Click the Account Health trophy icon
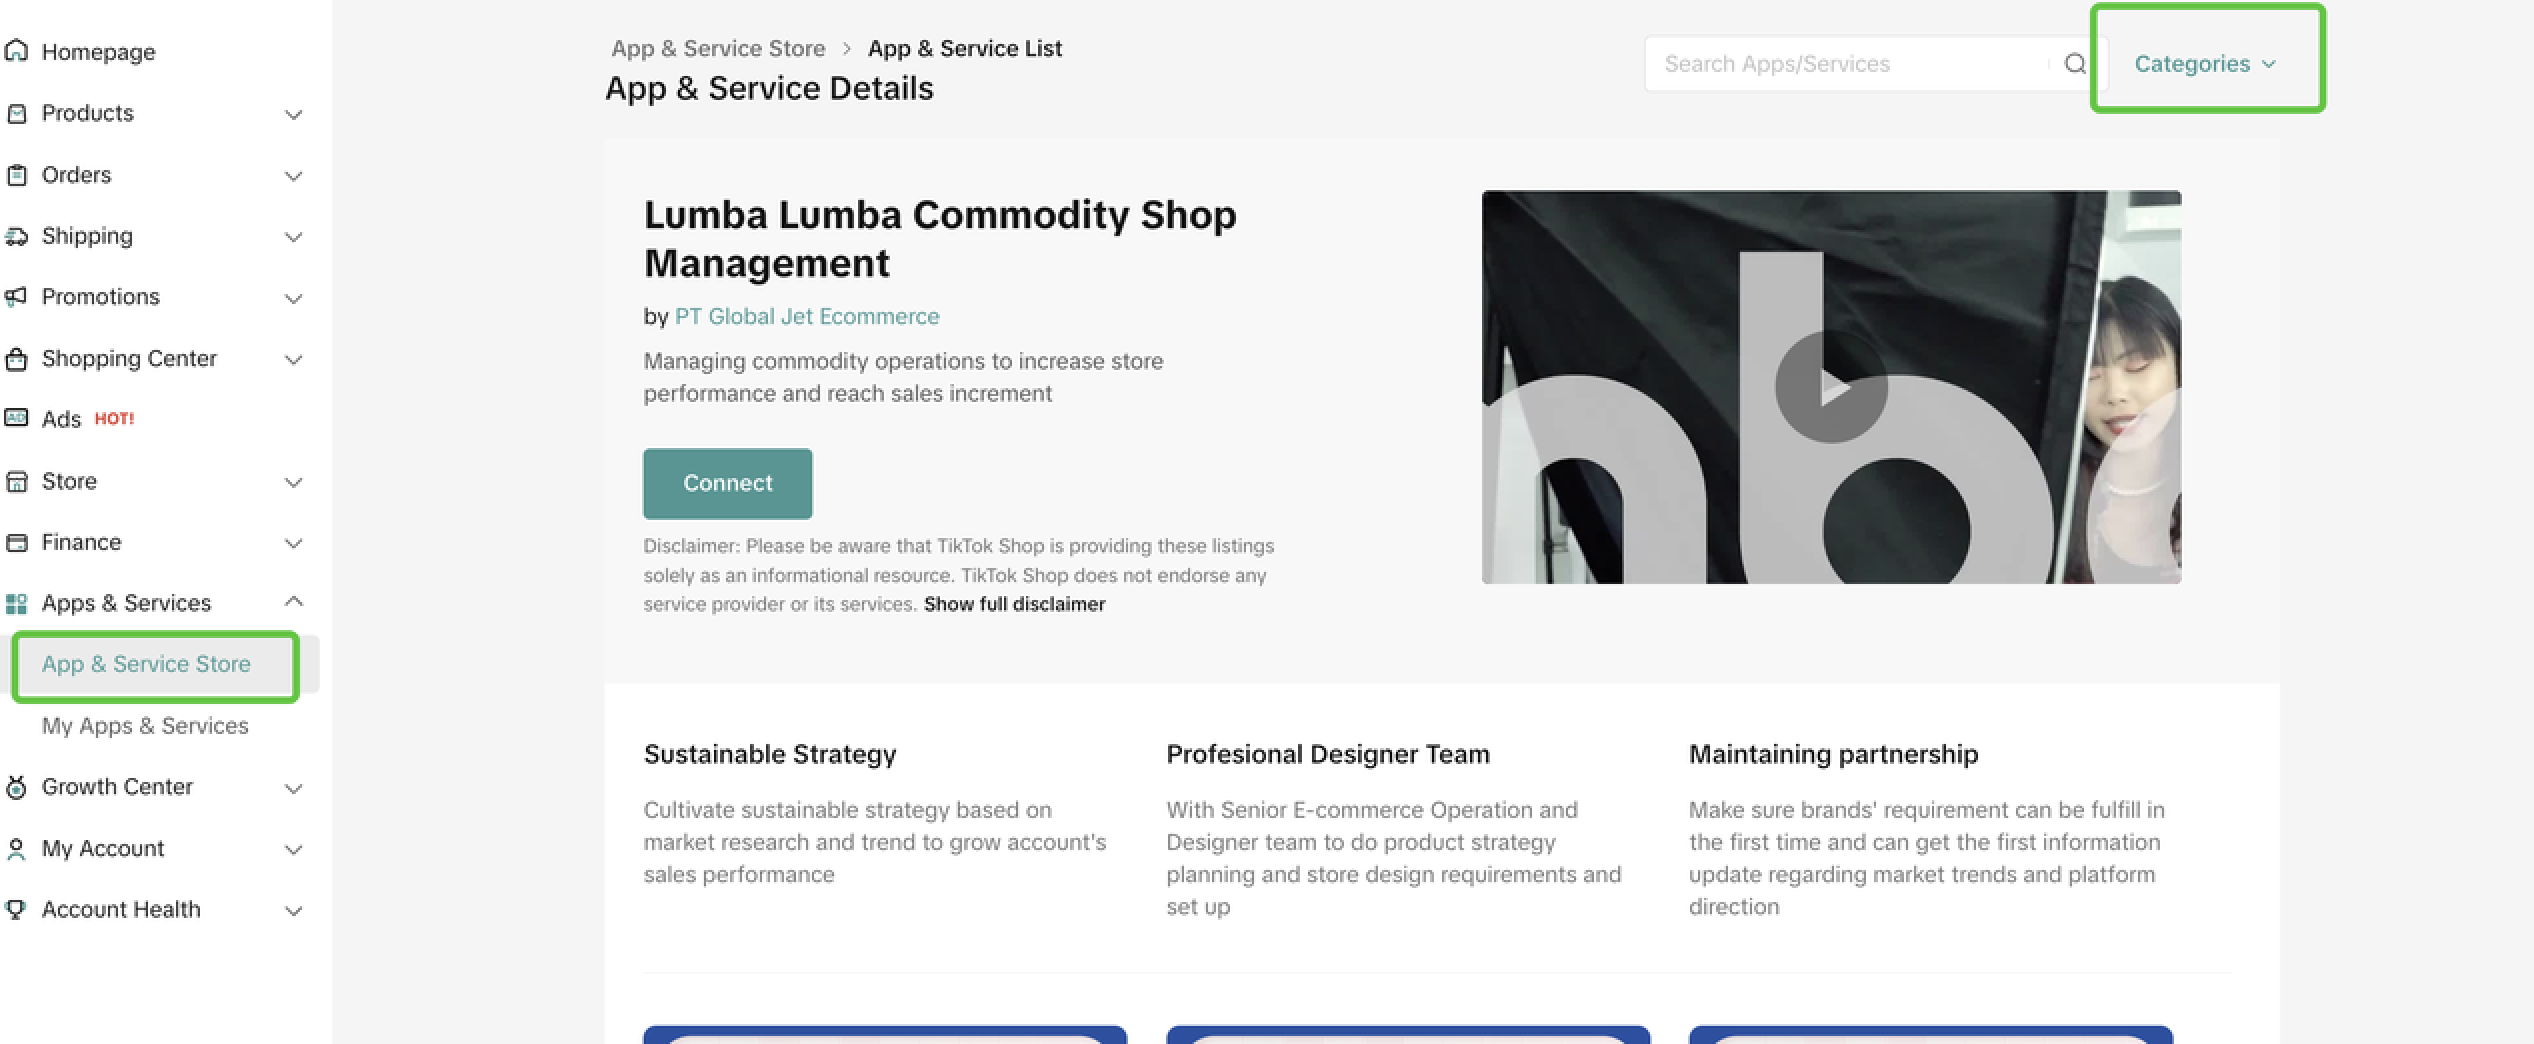Viewport: 2534px width, 1044px height. click(x=15, y=909)
